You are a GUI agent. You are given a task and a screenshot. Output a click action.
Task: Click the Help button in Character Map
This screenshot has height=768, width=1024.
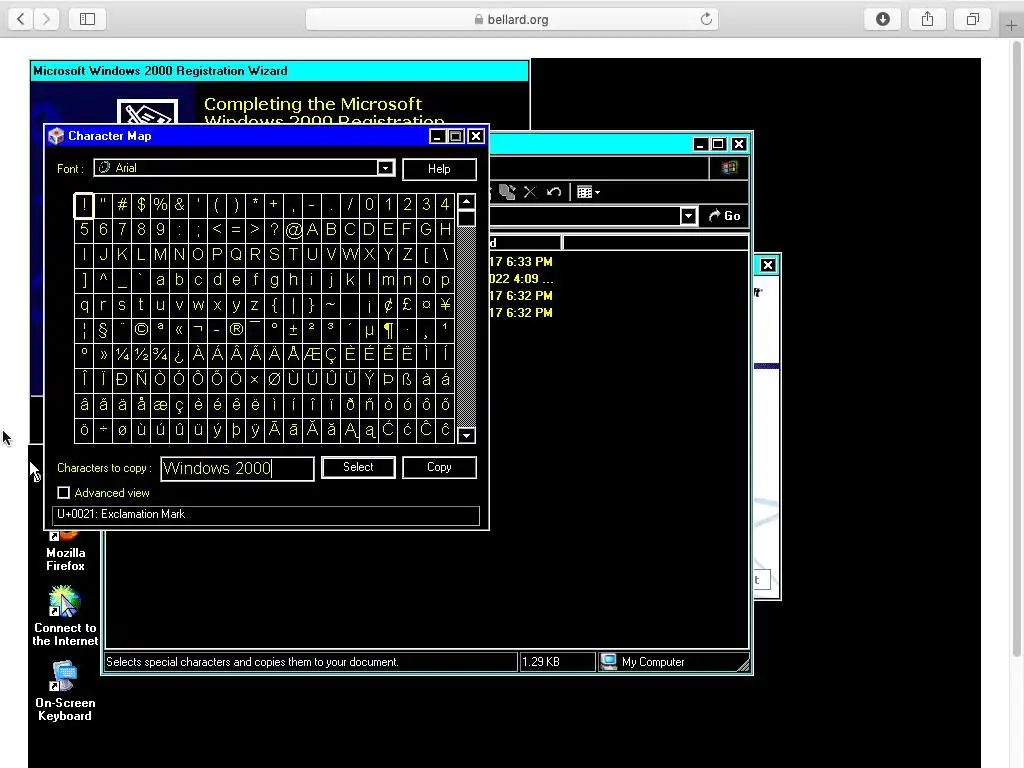point(439,169)
